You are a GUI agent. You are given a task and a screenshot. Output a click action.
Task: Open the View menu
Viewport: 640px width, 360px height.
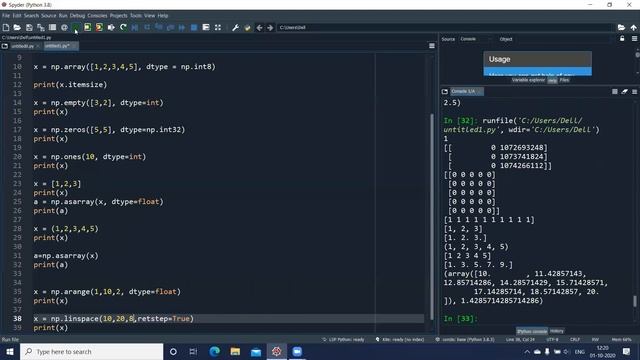coord(149,16)
